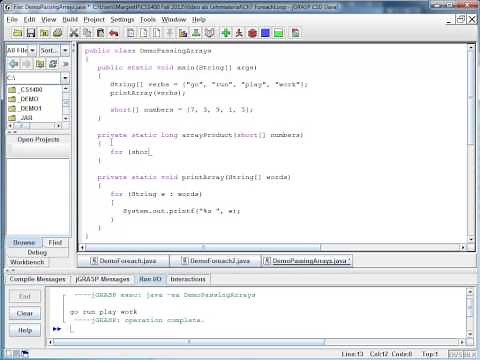Switch to DemoForeach.java tab
The height and width of the screenshot is (360, 480).
(x=124, y=261)
